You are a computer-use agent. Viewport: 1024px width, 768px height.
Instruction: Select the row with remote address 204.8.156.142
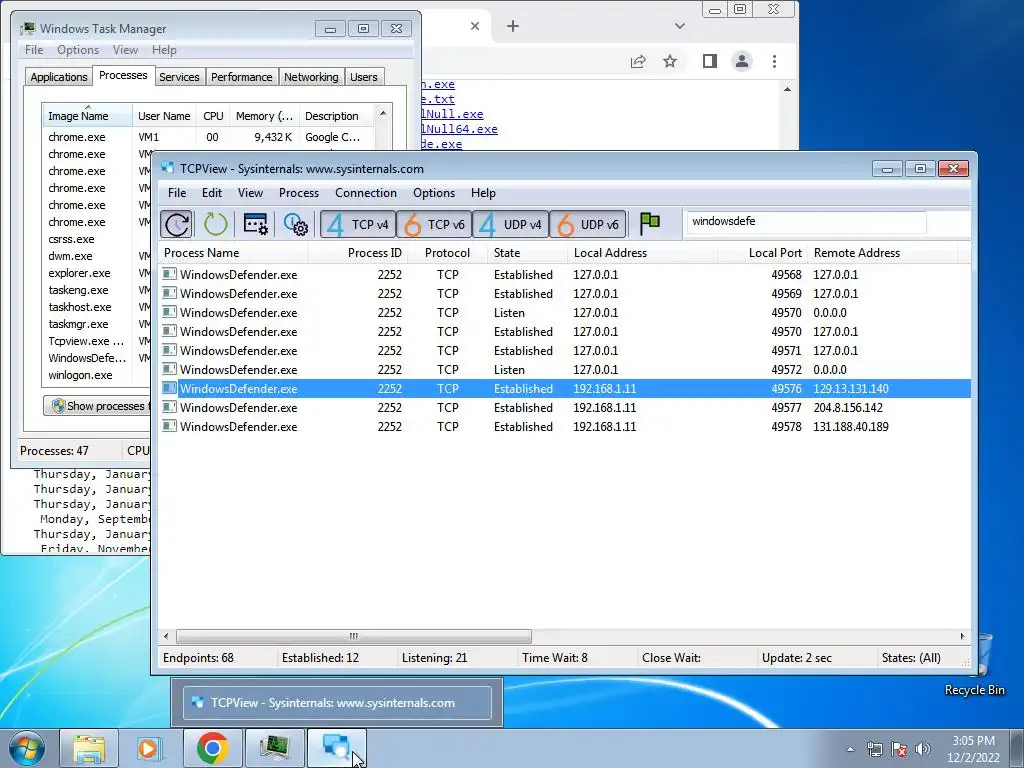point(565,408)
